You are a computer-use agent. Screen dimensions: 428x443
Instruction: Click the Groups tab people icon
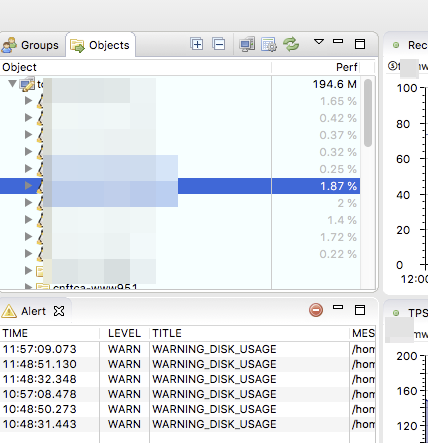[9, 45]
